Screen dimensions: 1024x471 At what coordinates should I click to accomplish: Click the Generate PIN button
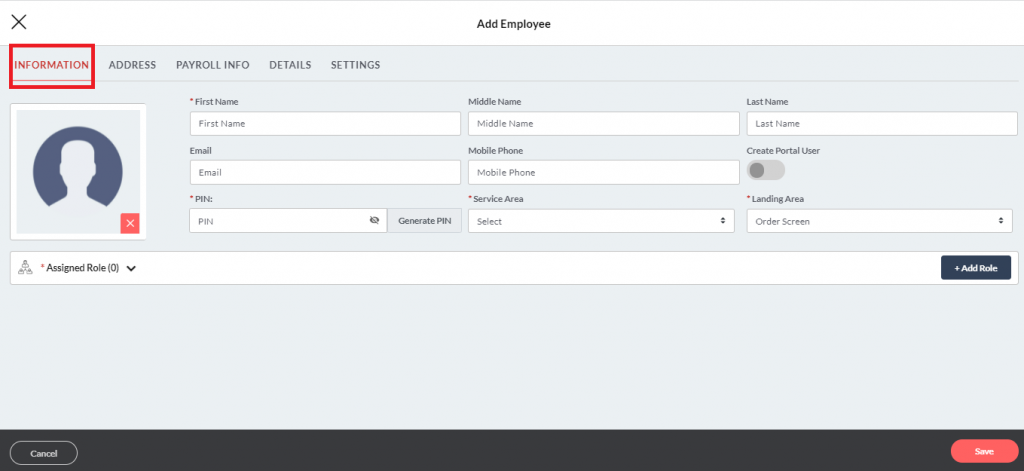tap(424, 221)
